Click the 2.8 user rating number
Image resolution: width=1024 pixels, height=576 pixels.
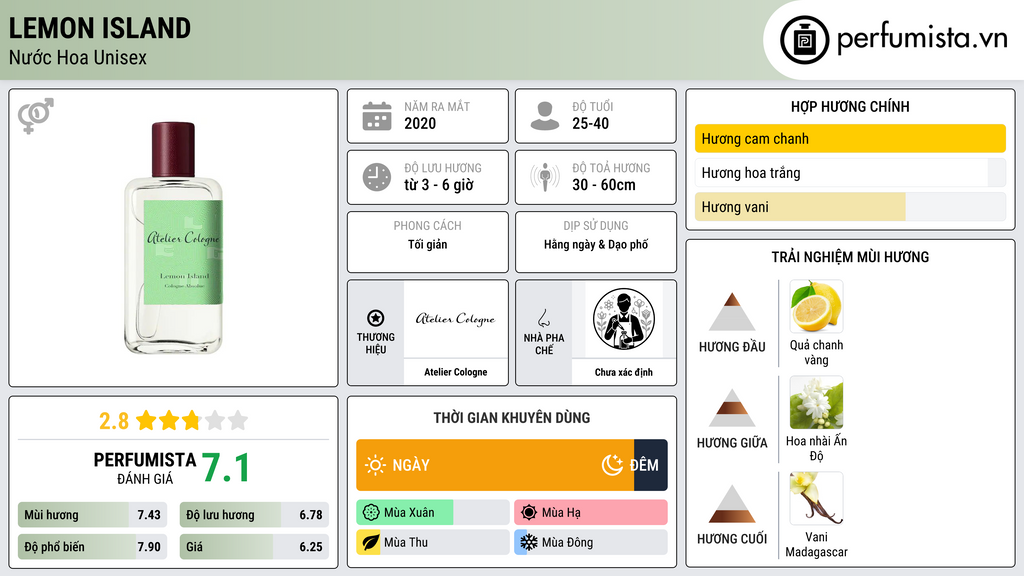(114, 421)
